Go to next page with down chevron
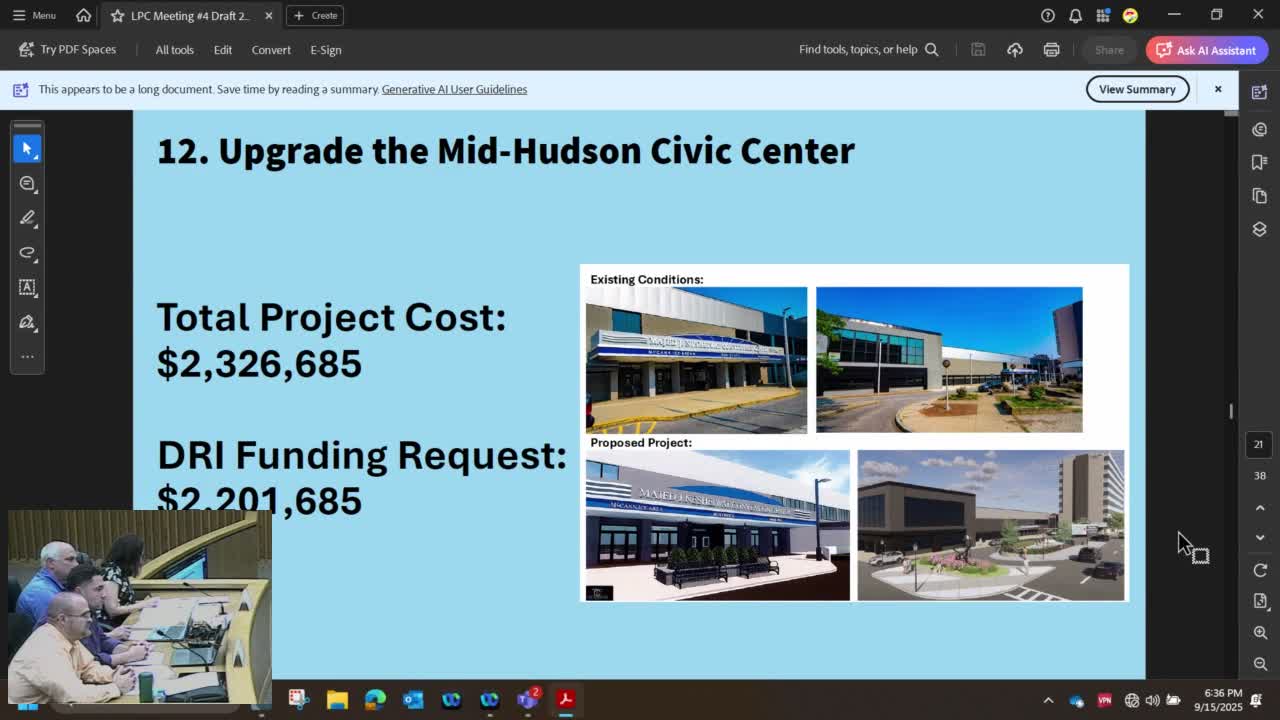This screenshot has height=720, width=1280. pyautogui.click(x=1260, y=538)
